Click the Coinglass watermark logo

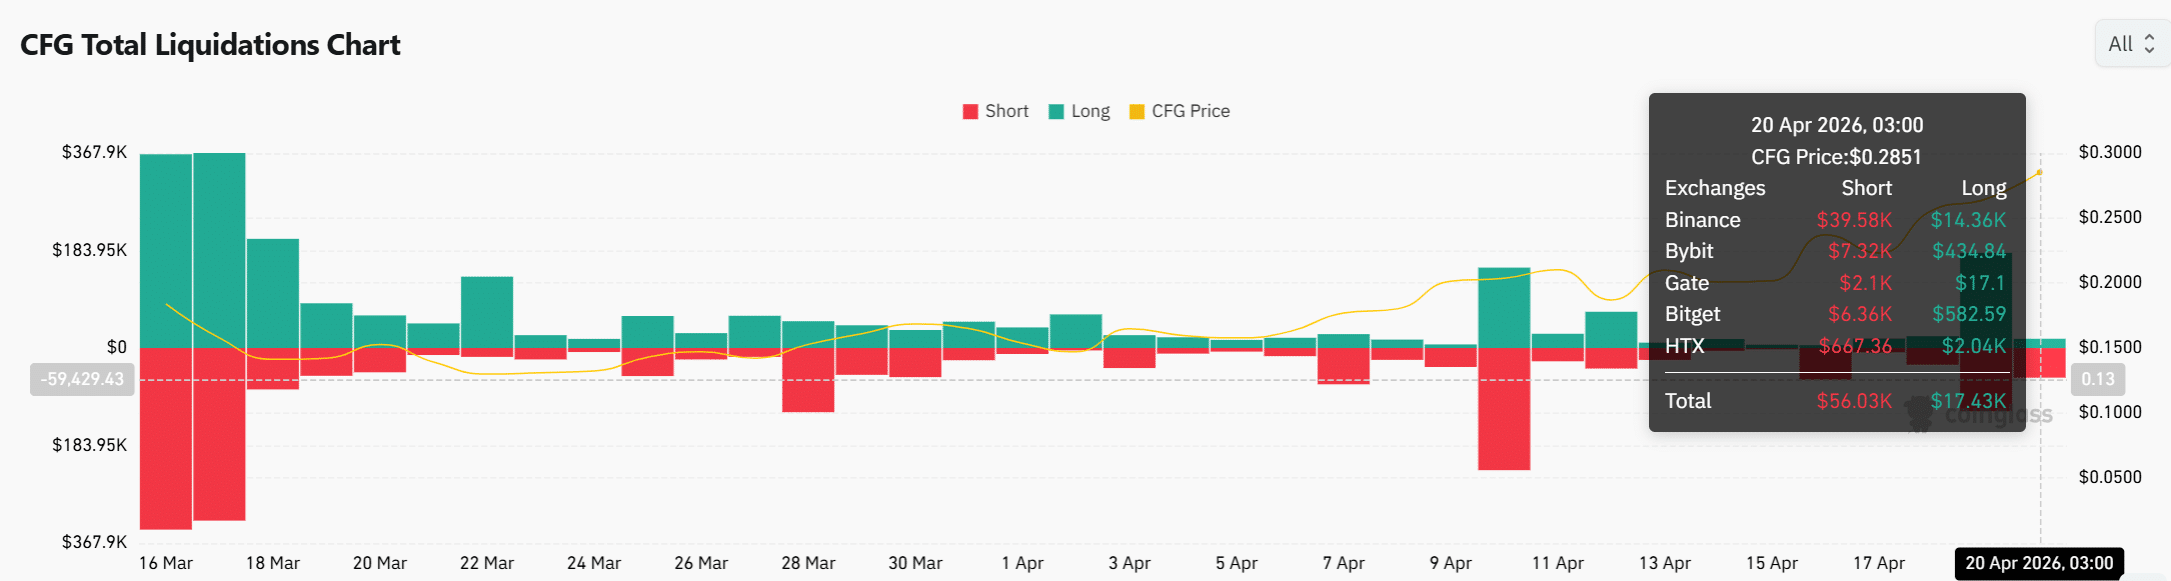[x=1920, y=414]
